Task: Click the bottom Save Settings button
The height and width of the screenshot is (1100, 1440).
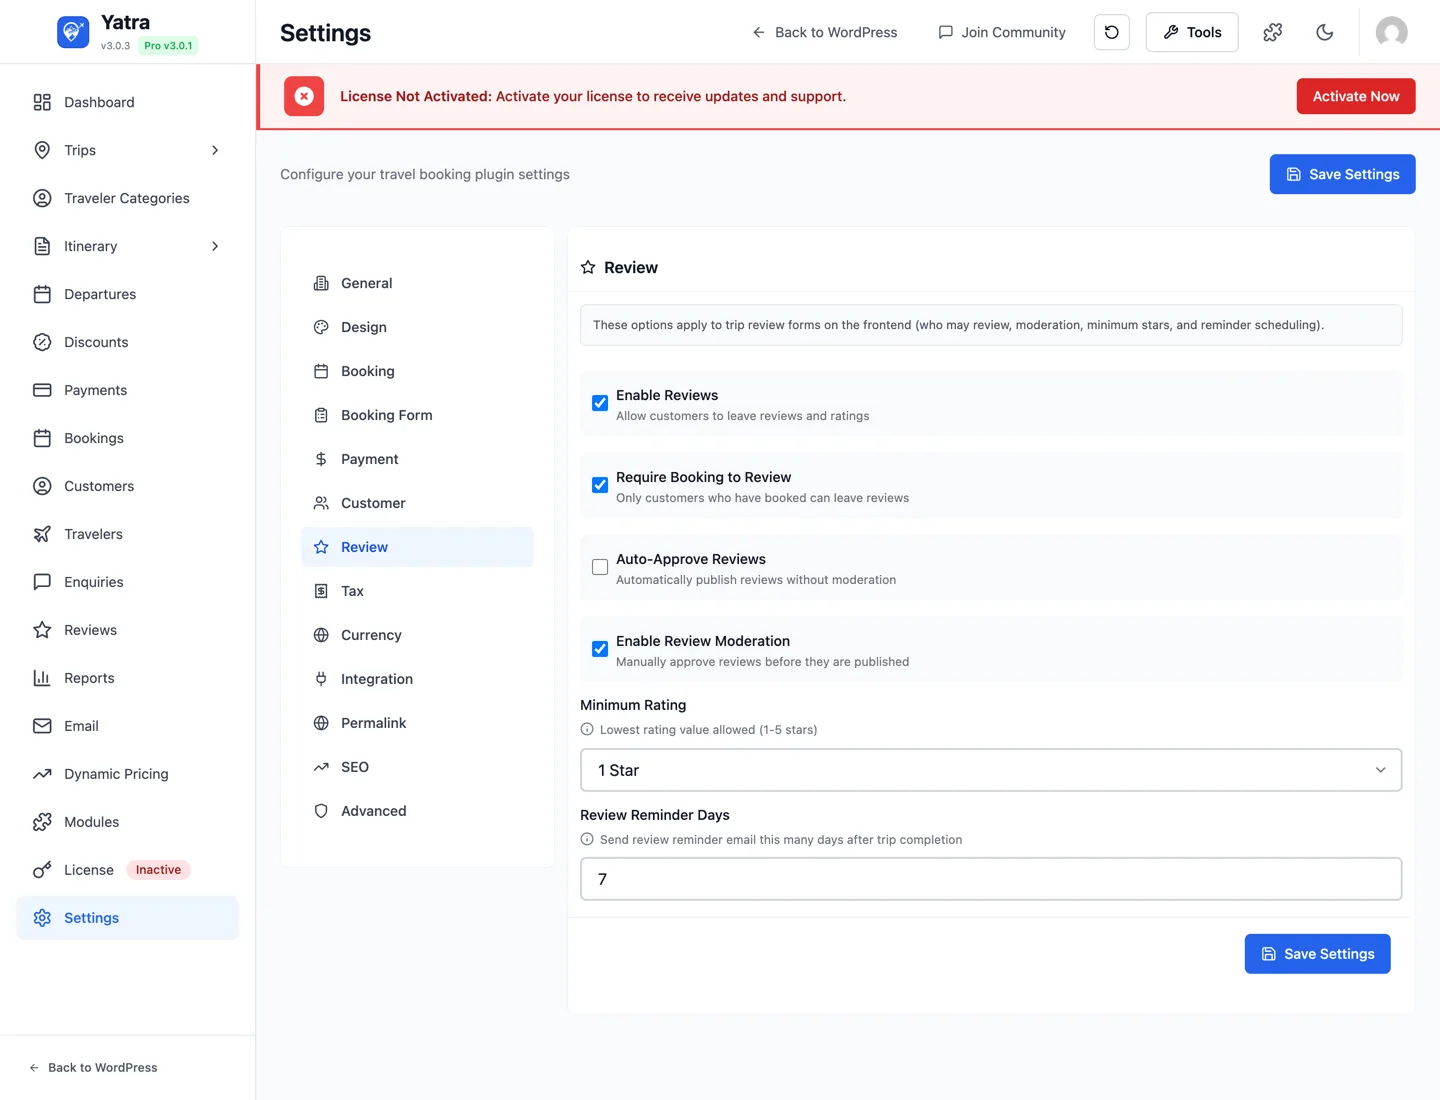Action: tap(1317, 954)
